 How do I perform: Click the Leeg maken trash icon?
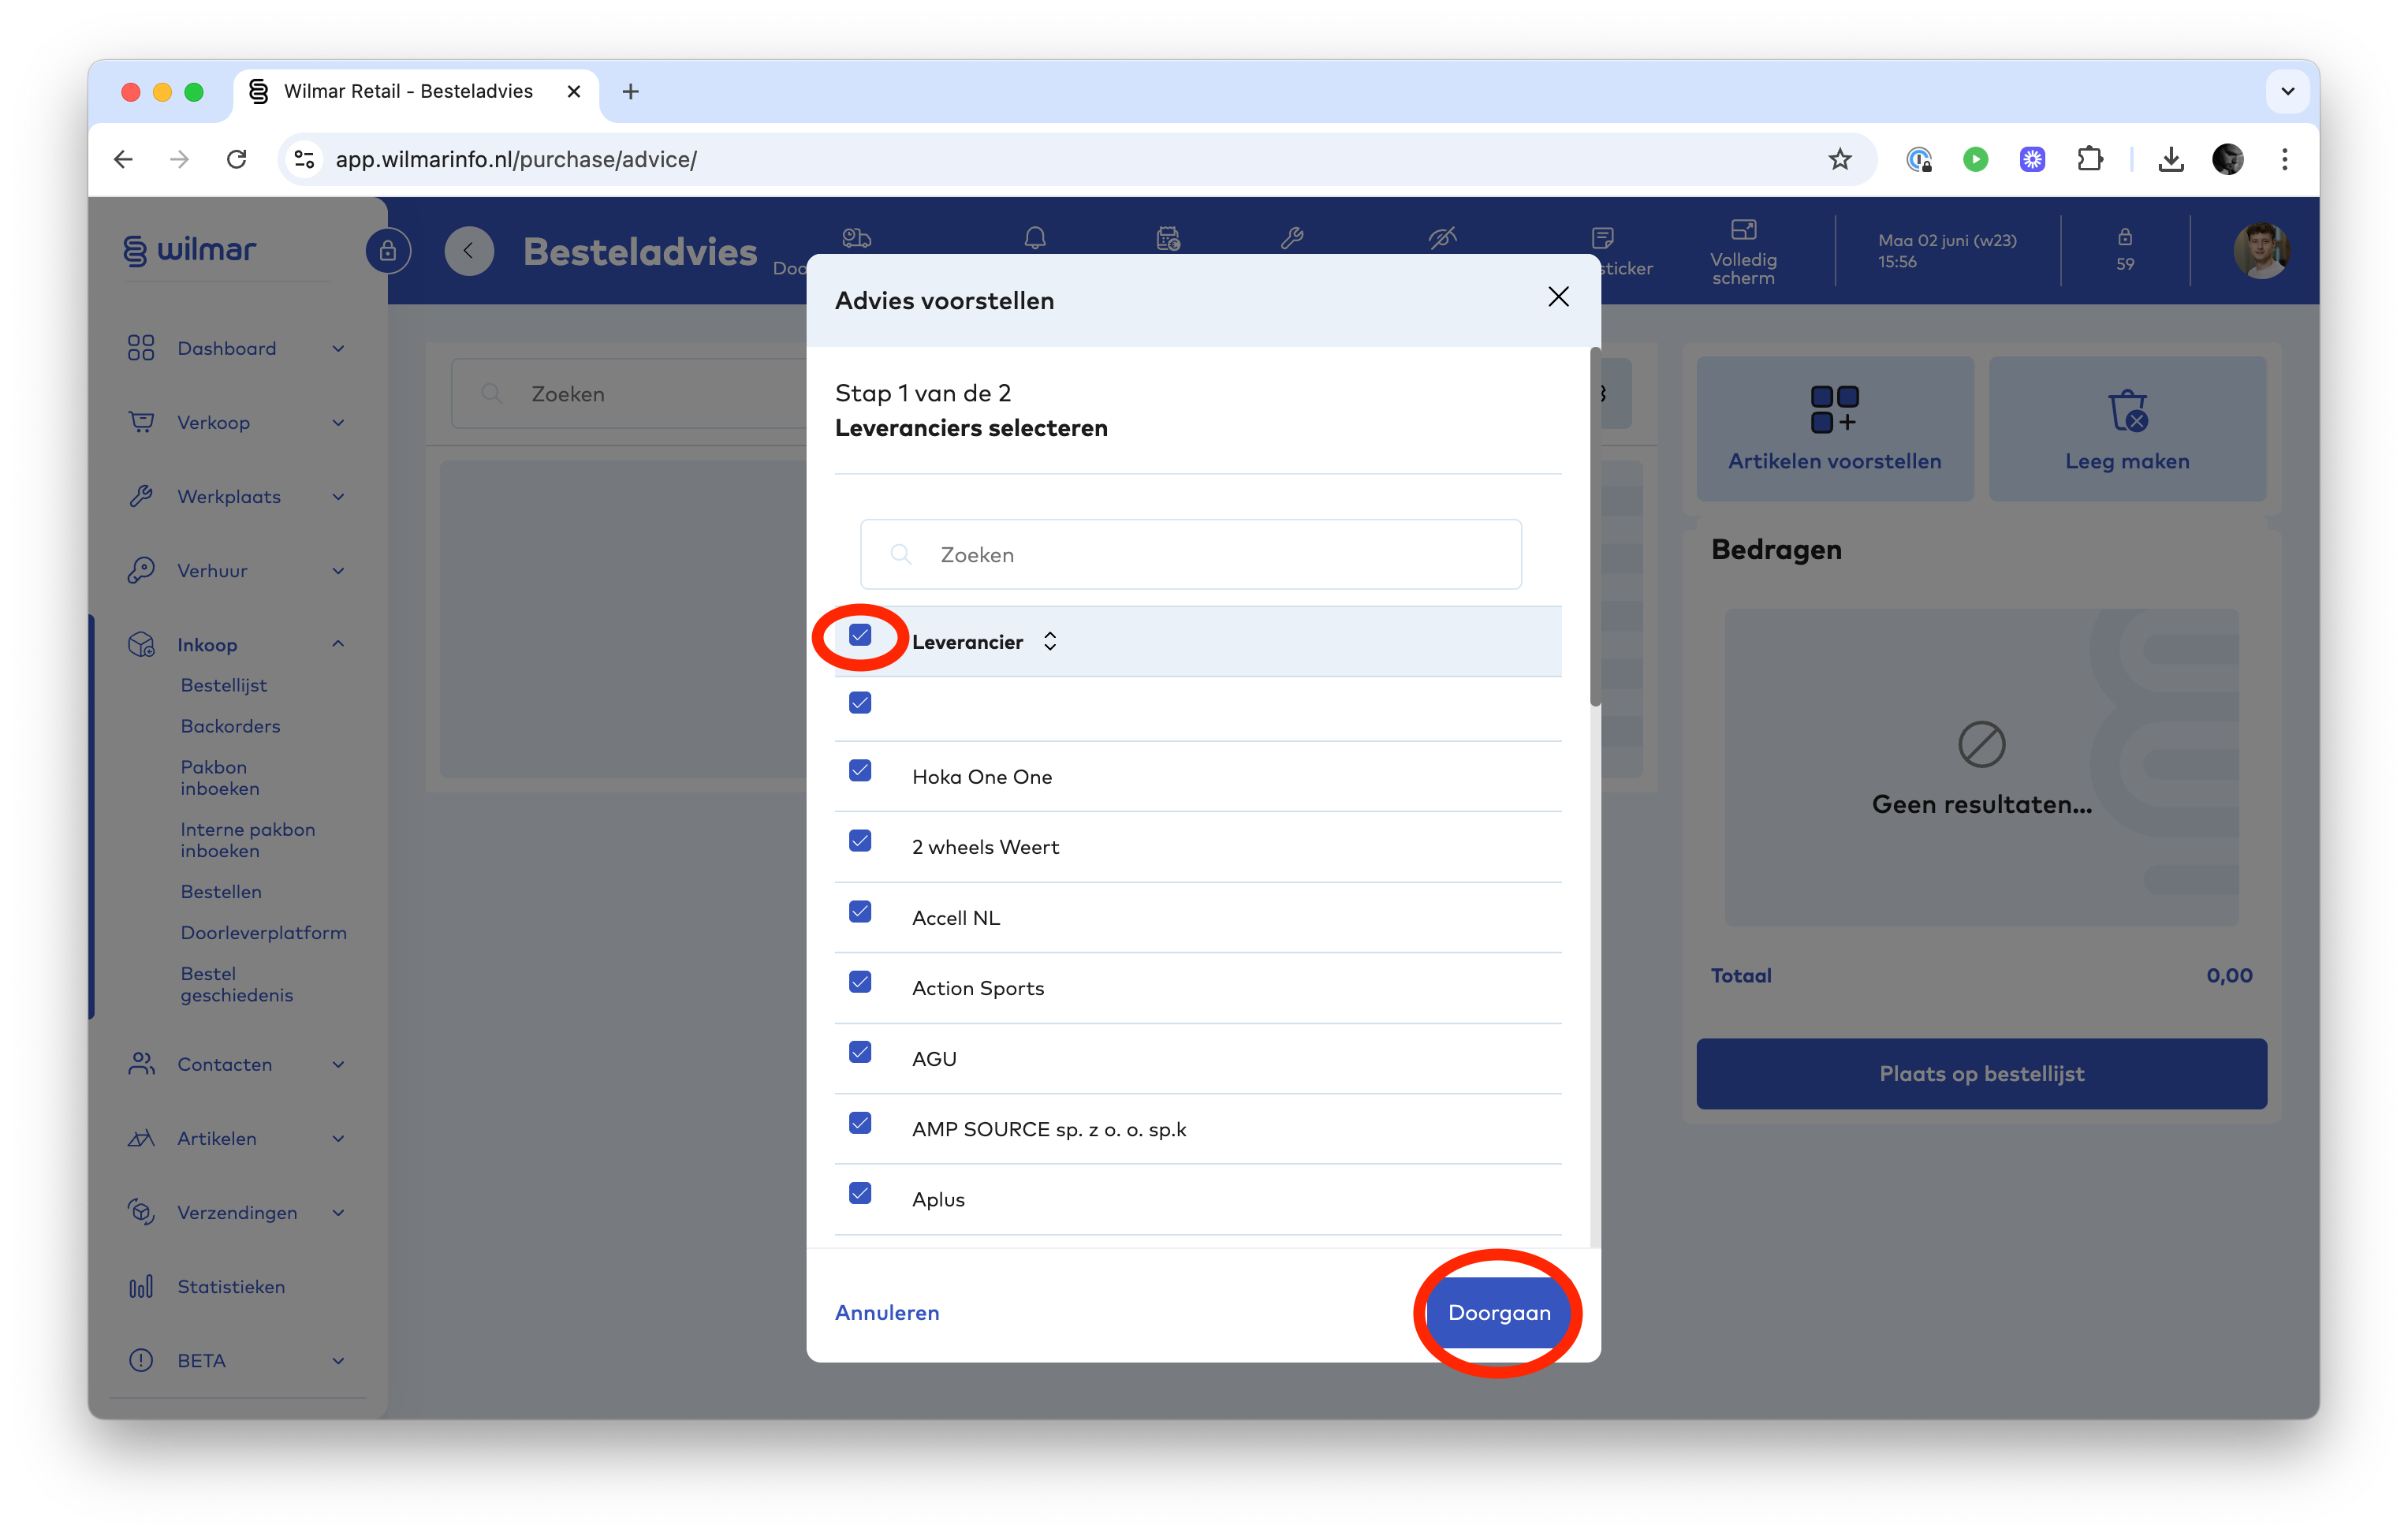tap(2127, 410)
